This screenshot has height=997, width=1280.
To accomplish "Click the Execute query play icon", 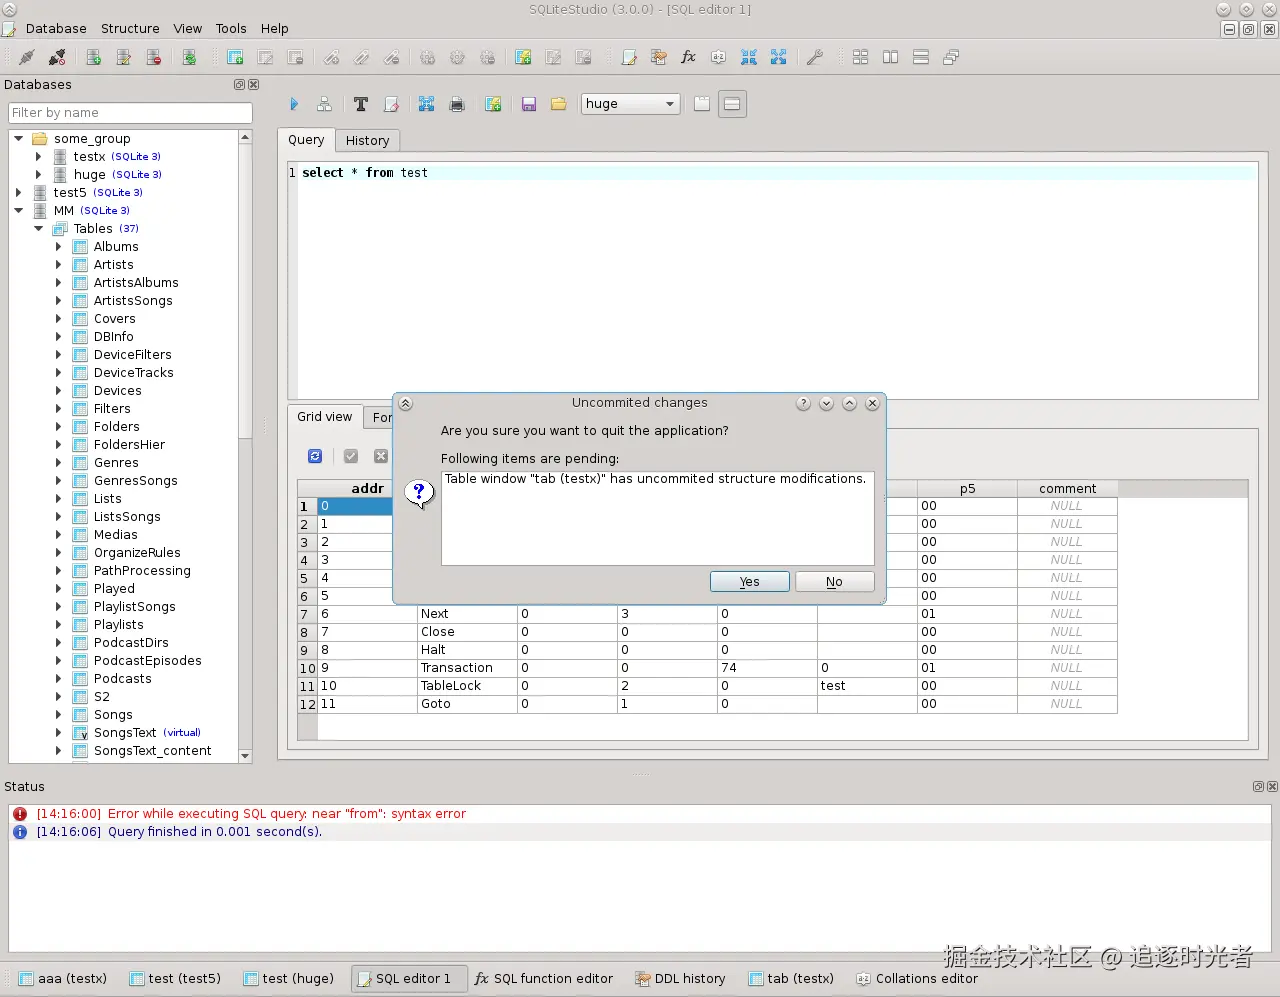I will (294, 104).
